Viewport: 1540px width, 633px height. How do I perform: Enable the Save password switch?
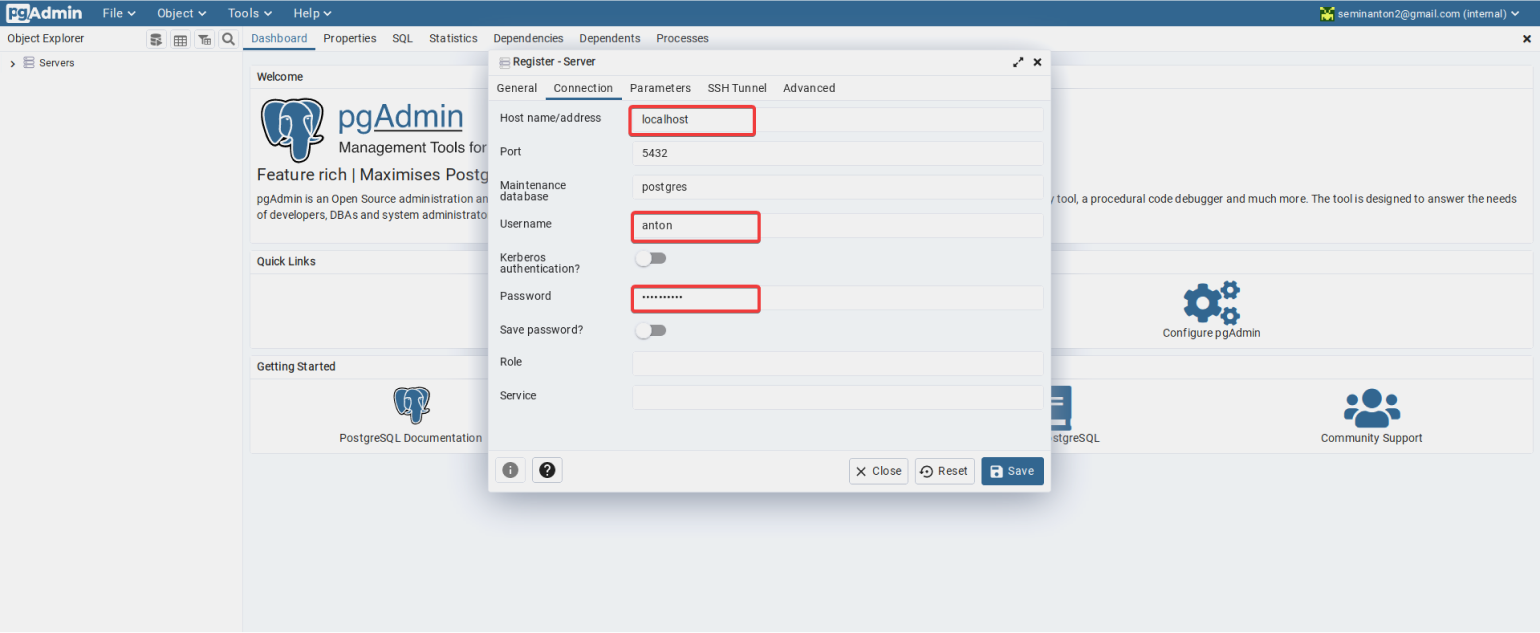coord(651,330)
